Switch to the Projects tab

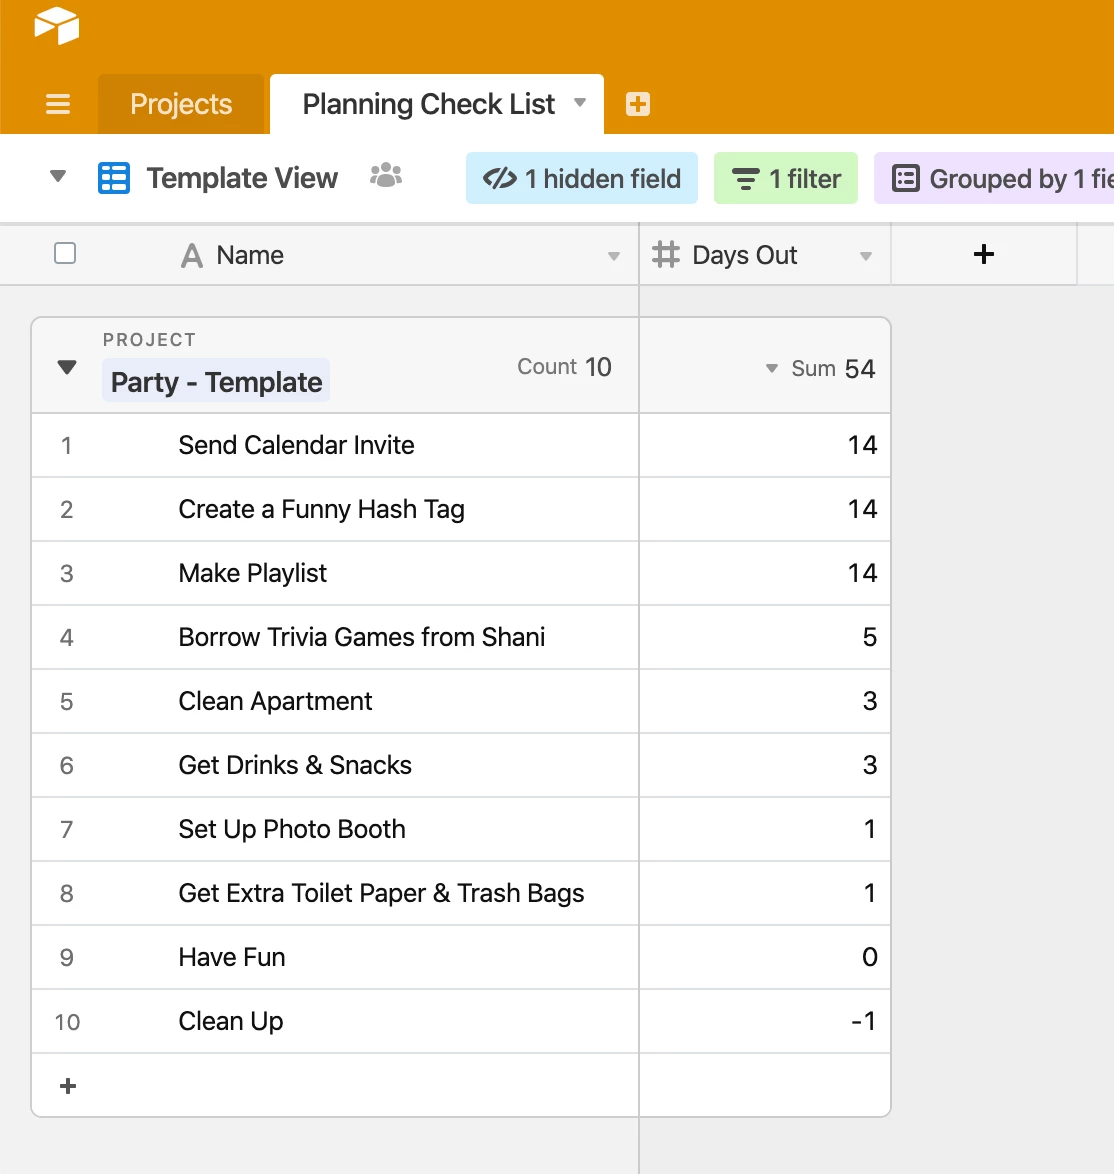180,103
